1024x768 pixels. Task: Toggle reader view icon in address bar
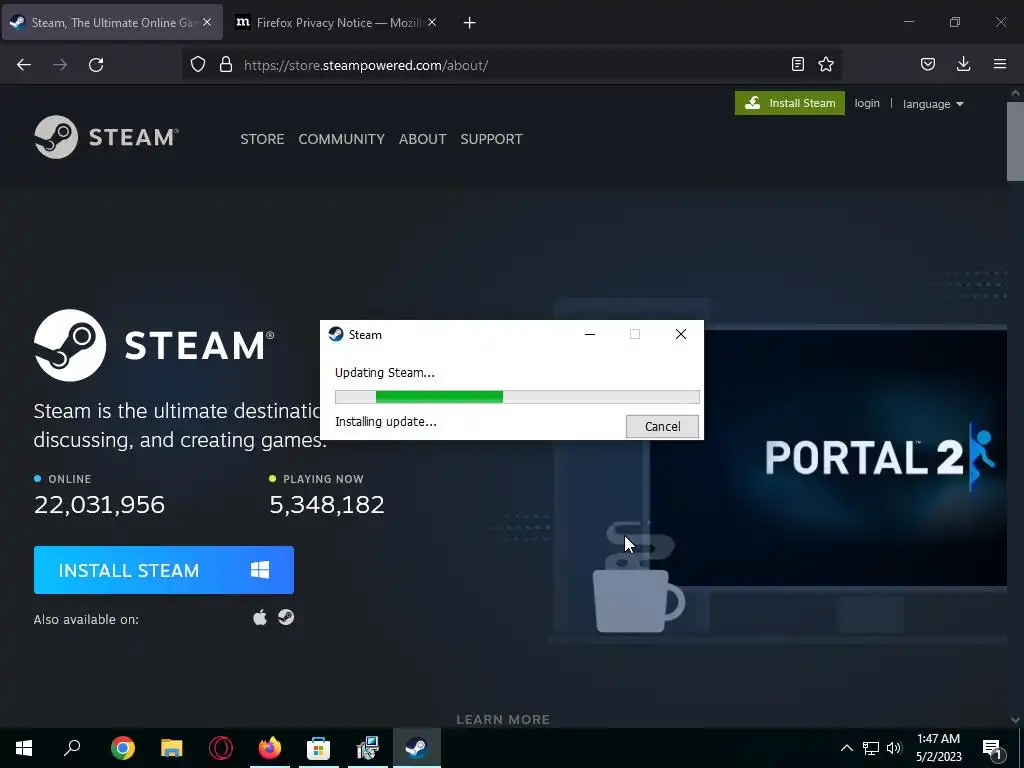coord(797,64)
